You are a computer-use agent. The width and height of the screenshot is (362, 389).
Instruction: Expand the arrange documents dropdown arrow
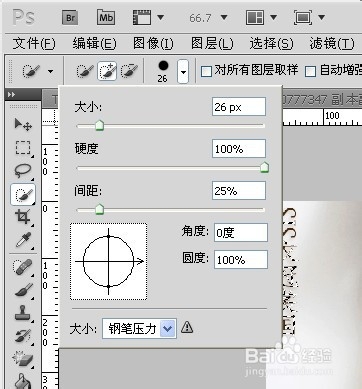(x=273, y=17)
